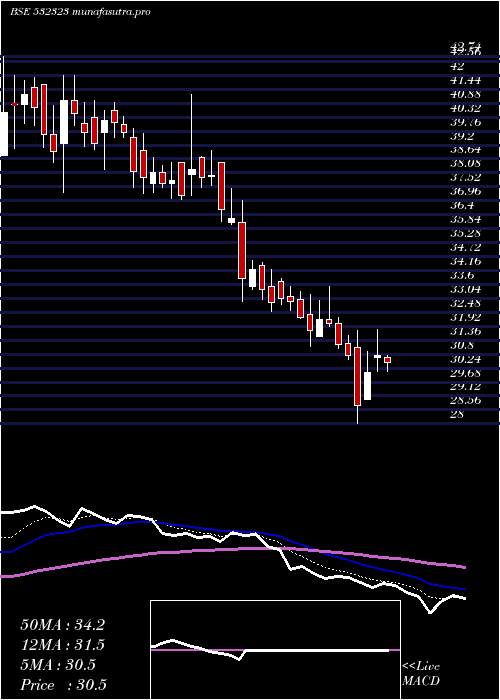Screen dimensions: 500x700
Task: Click the last red candlestick on the right
Action: [388, 360]
